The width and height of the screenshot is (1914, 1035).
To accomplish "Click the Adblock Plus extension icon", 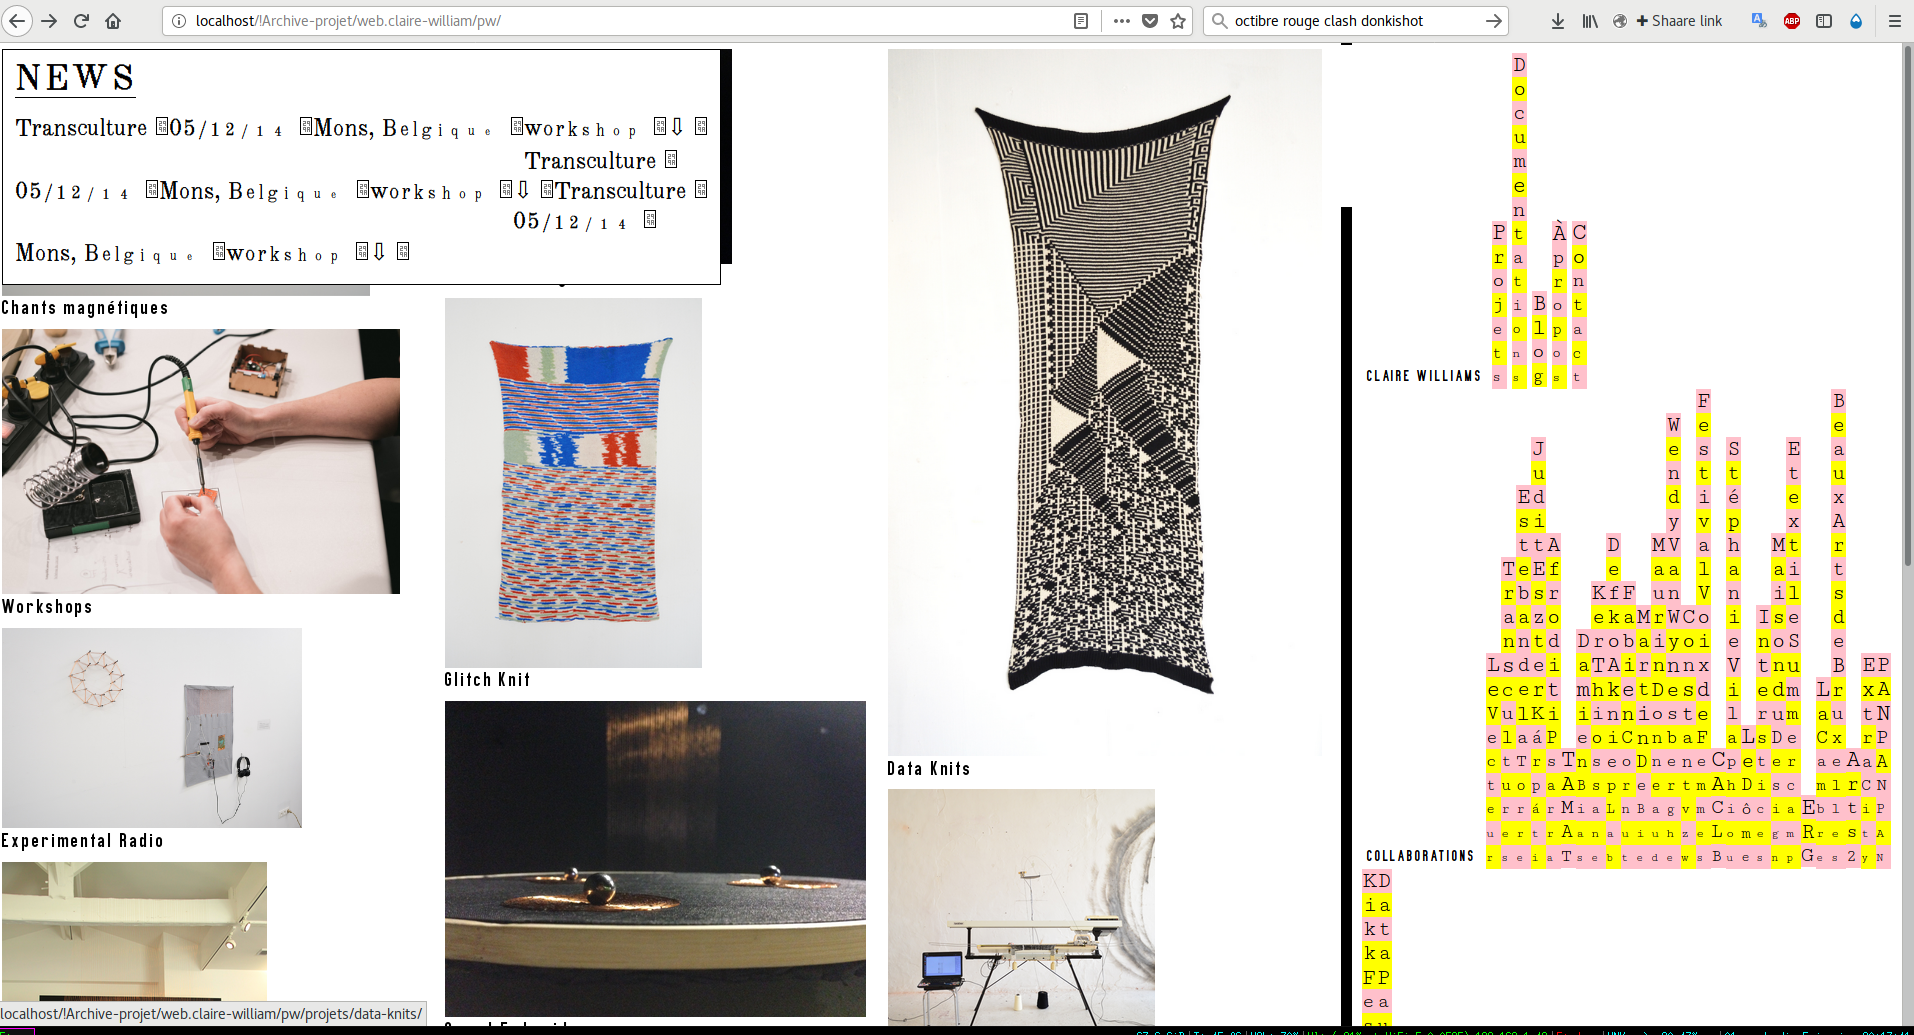I will (x=1792, y=21).
